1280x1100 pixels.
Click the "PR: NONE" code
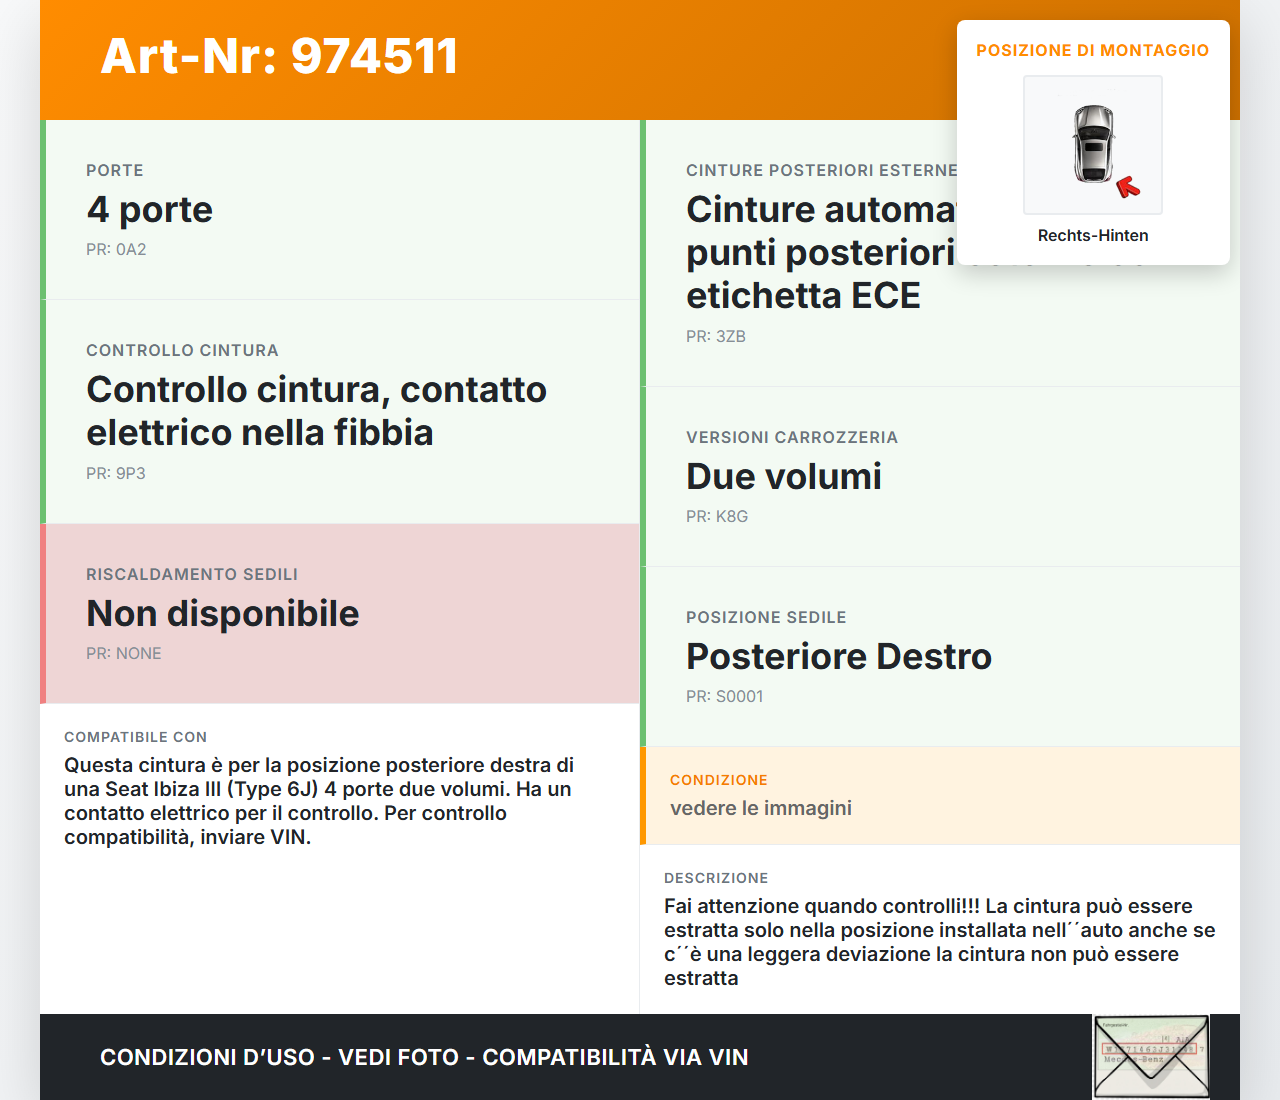click(x=124, y=653)
